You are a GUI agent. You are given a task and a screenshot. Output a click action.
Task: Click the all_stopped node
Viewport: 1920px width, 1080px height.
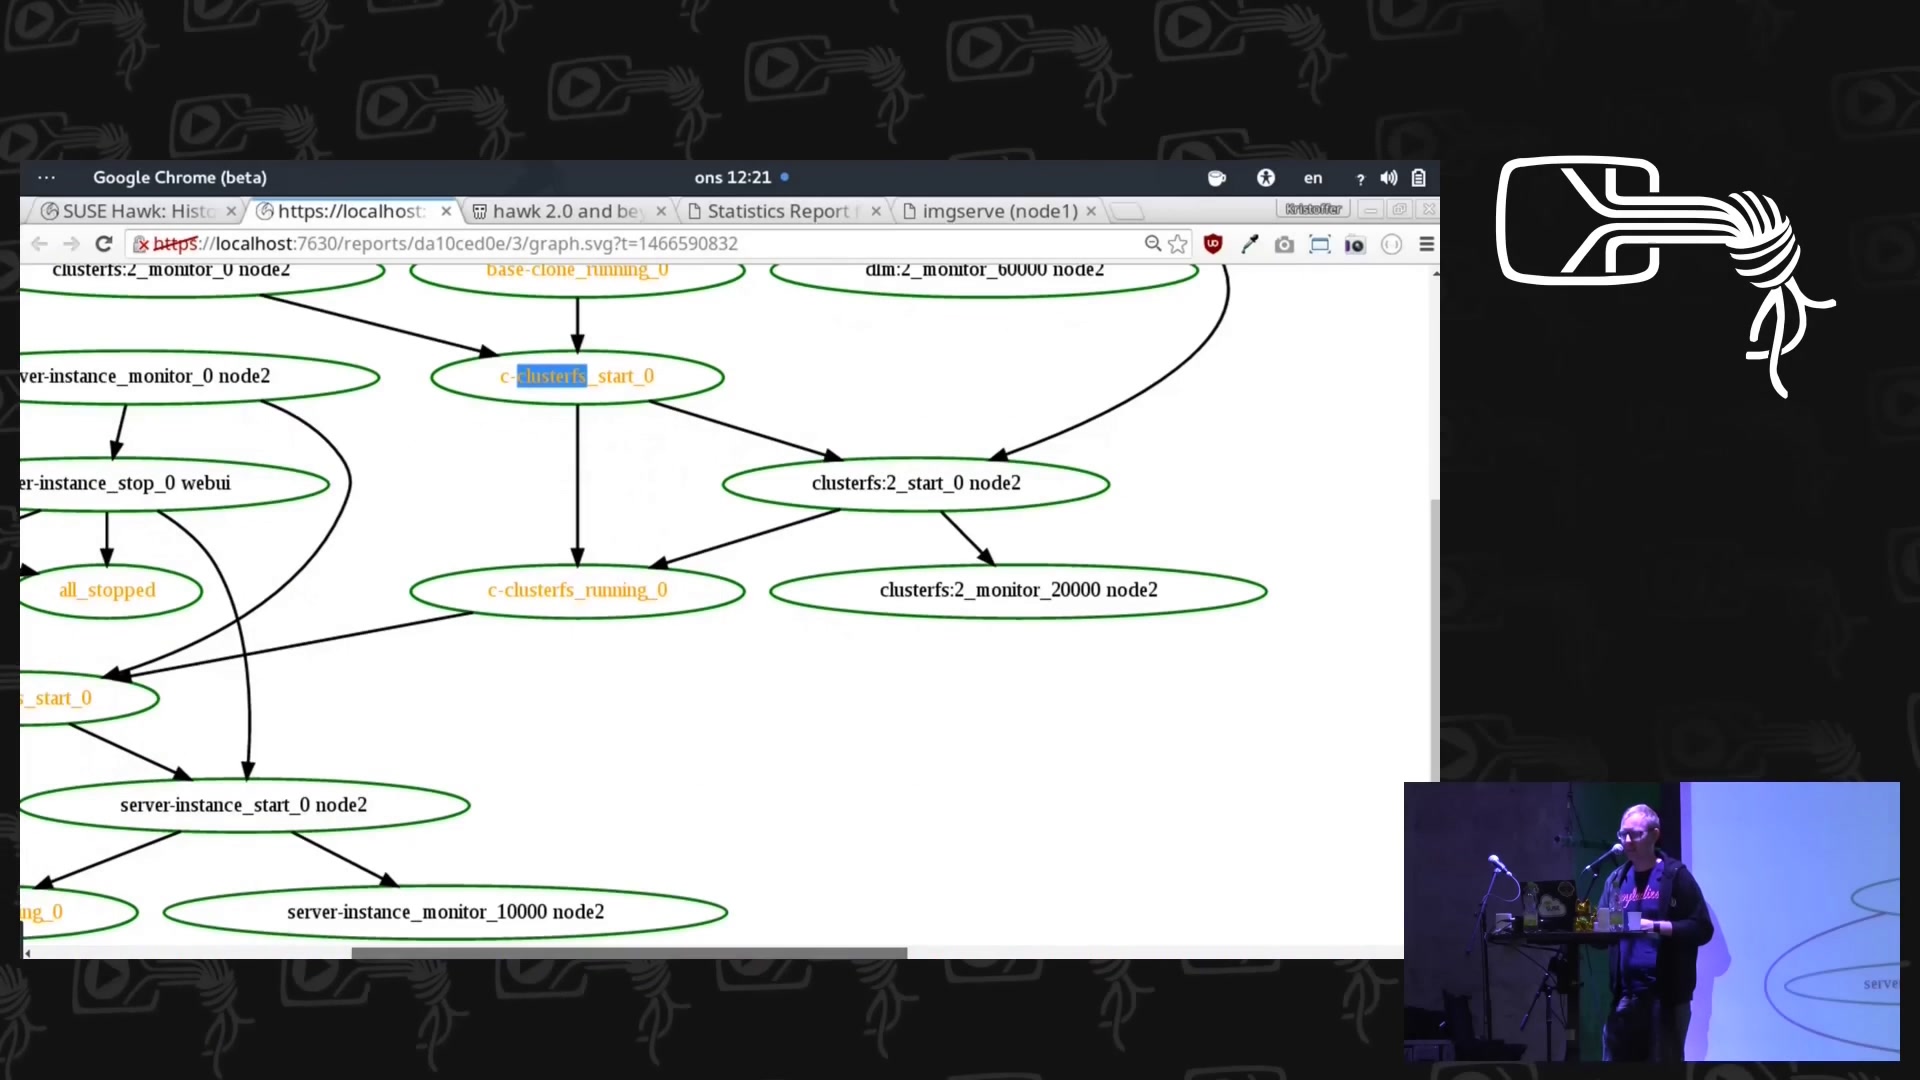[108, 591]
